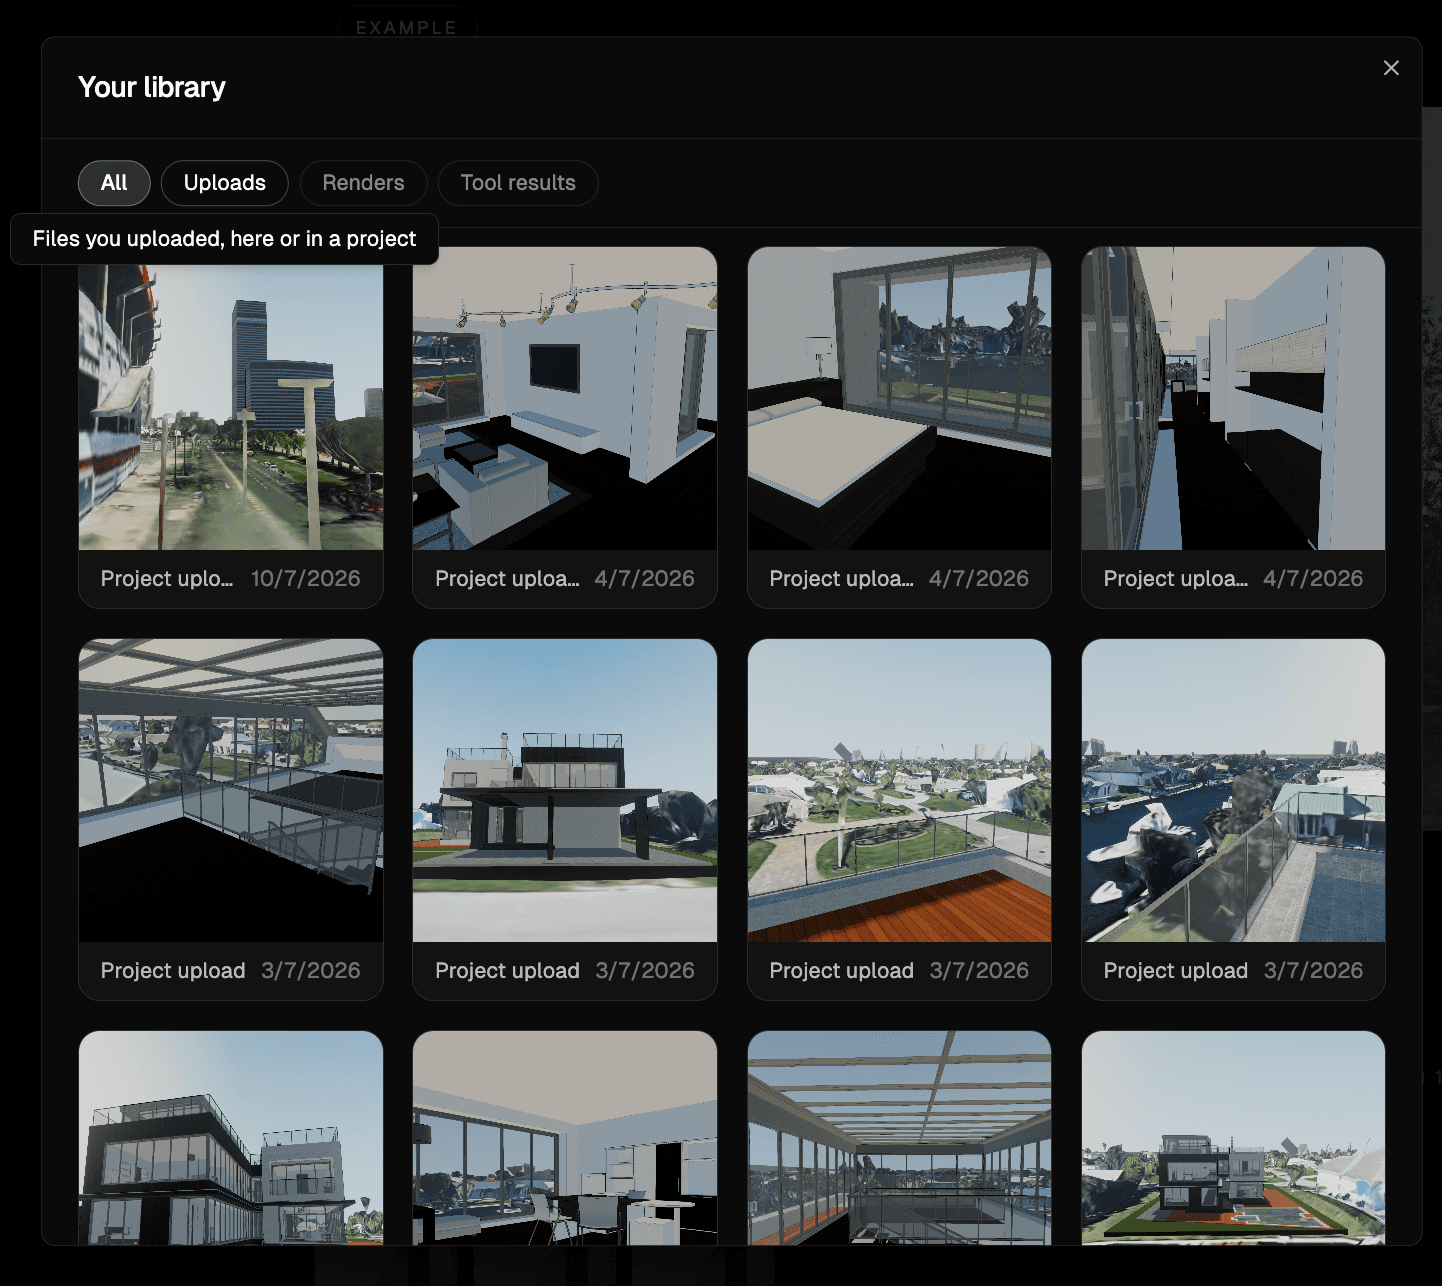Open the Renders tab
Screen dimensions: 1442x1286
pos(363,183)
